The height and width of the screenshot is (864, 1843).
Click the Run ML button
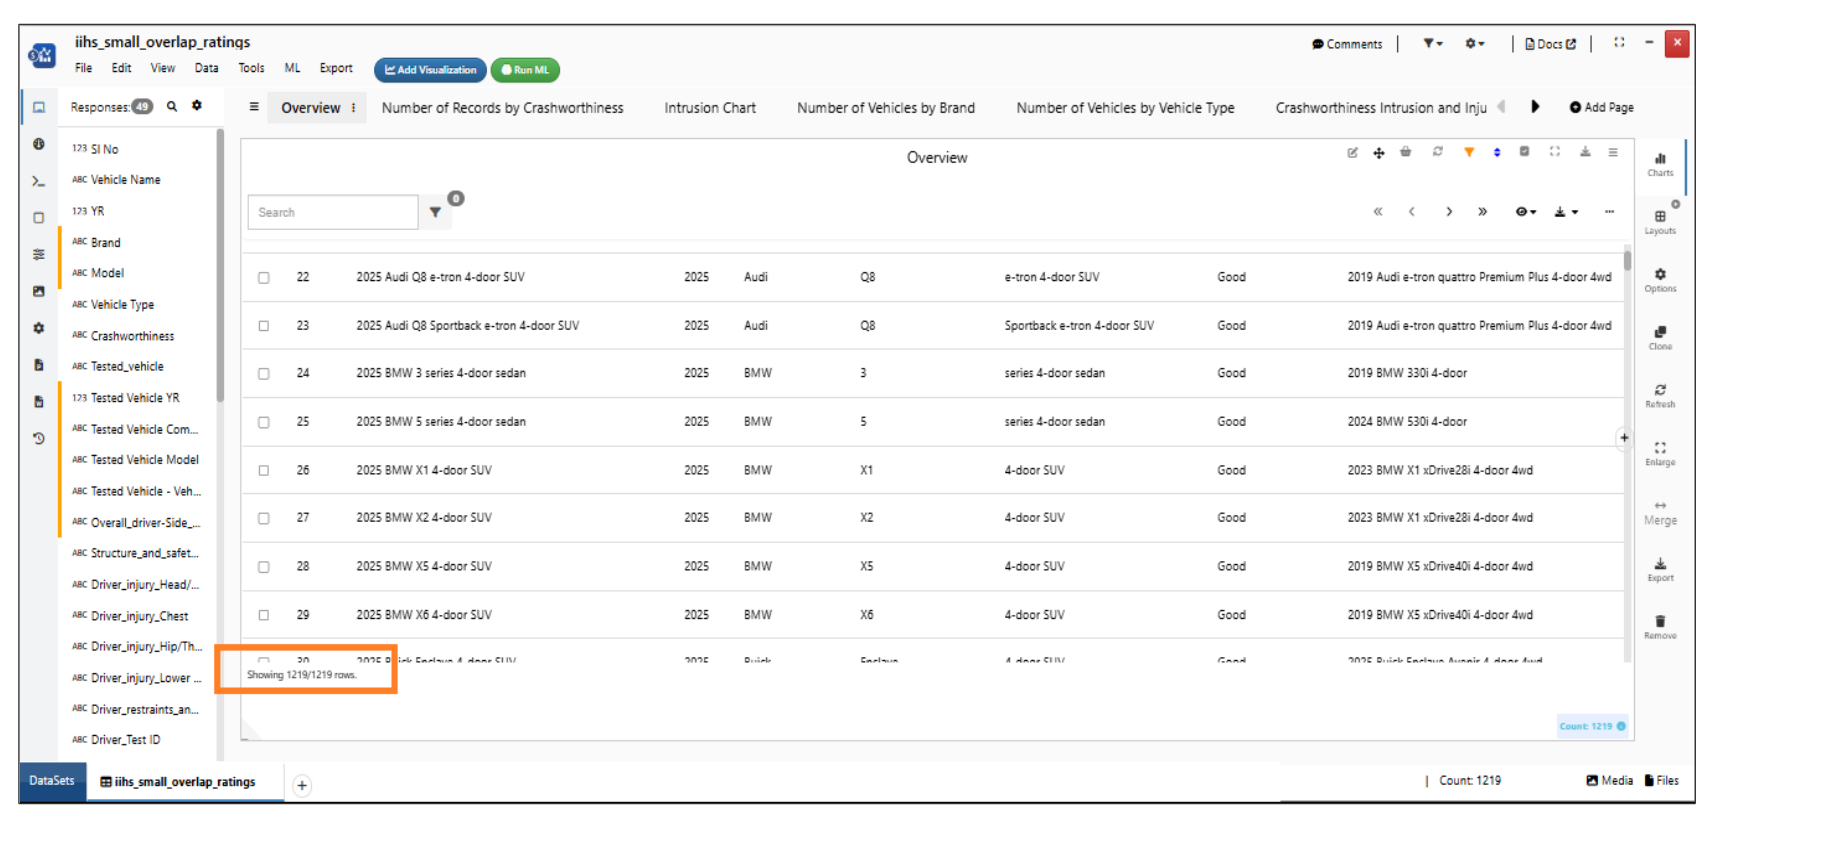pos(525,70)
